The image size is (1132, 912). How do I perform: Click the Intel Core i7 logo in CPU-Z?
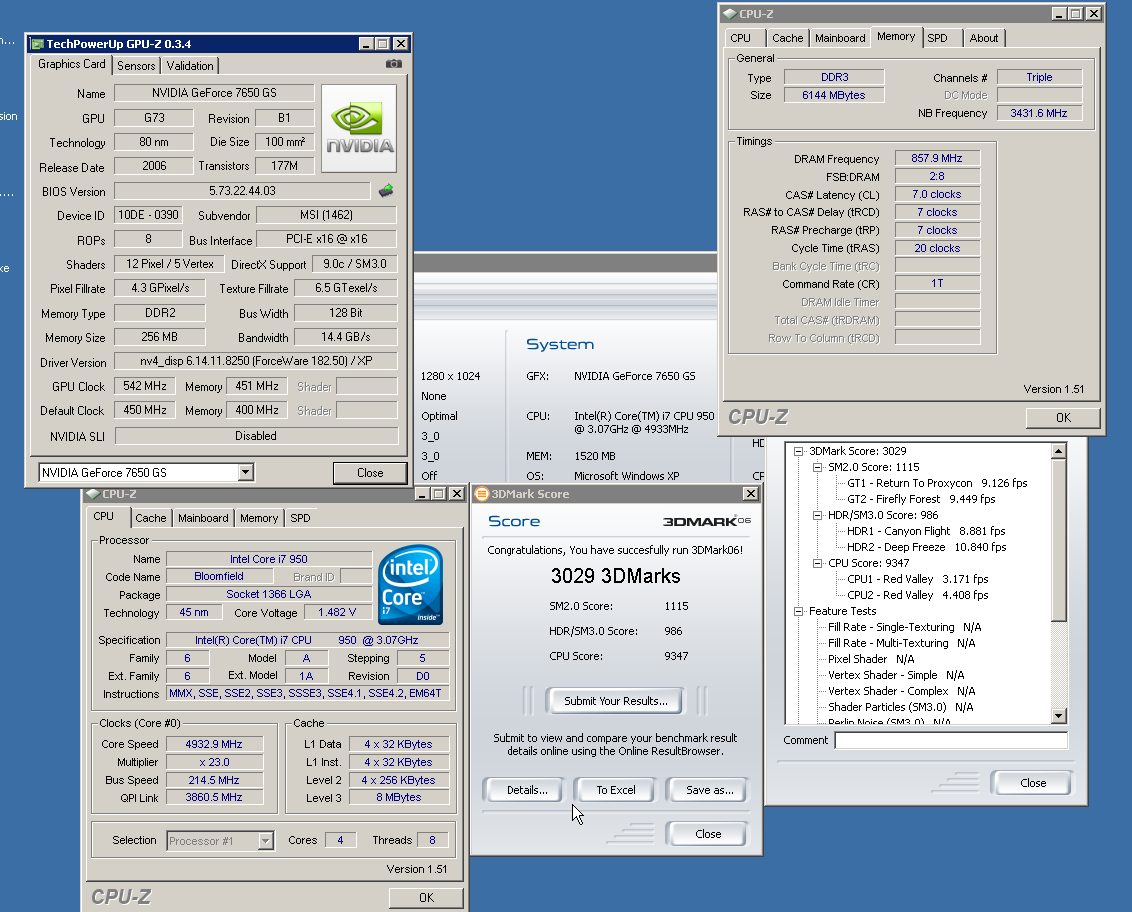pos(410,585)
